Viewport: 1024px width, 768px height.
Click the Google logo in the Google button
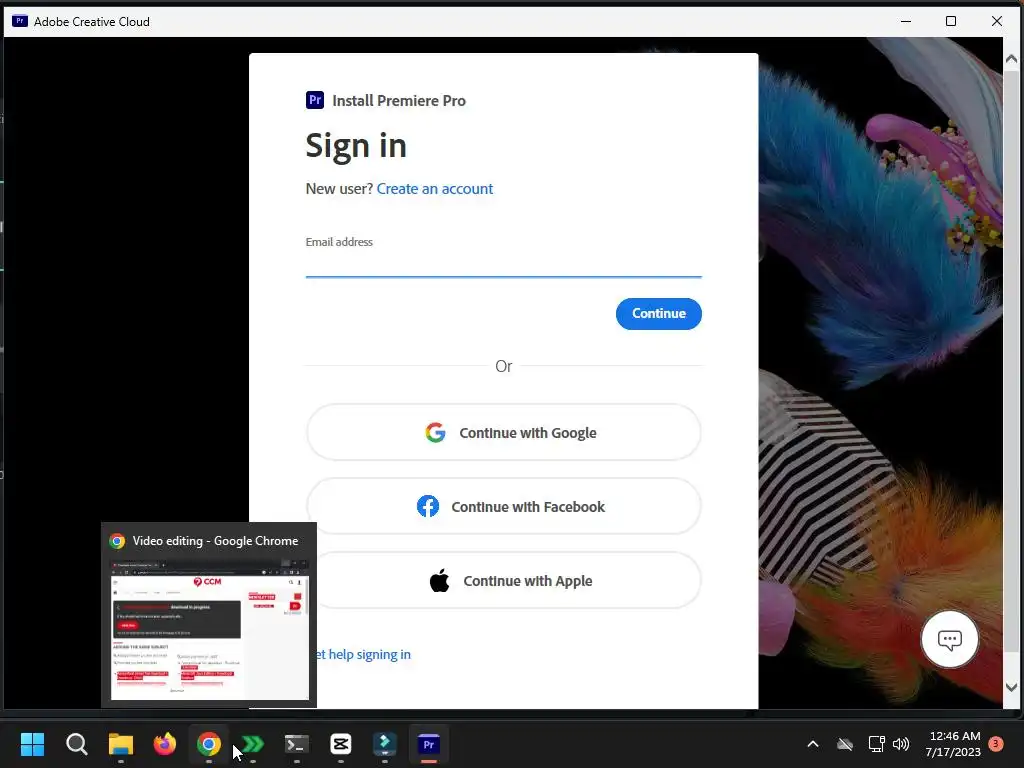point(436,432)
